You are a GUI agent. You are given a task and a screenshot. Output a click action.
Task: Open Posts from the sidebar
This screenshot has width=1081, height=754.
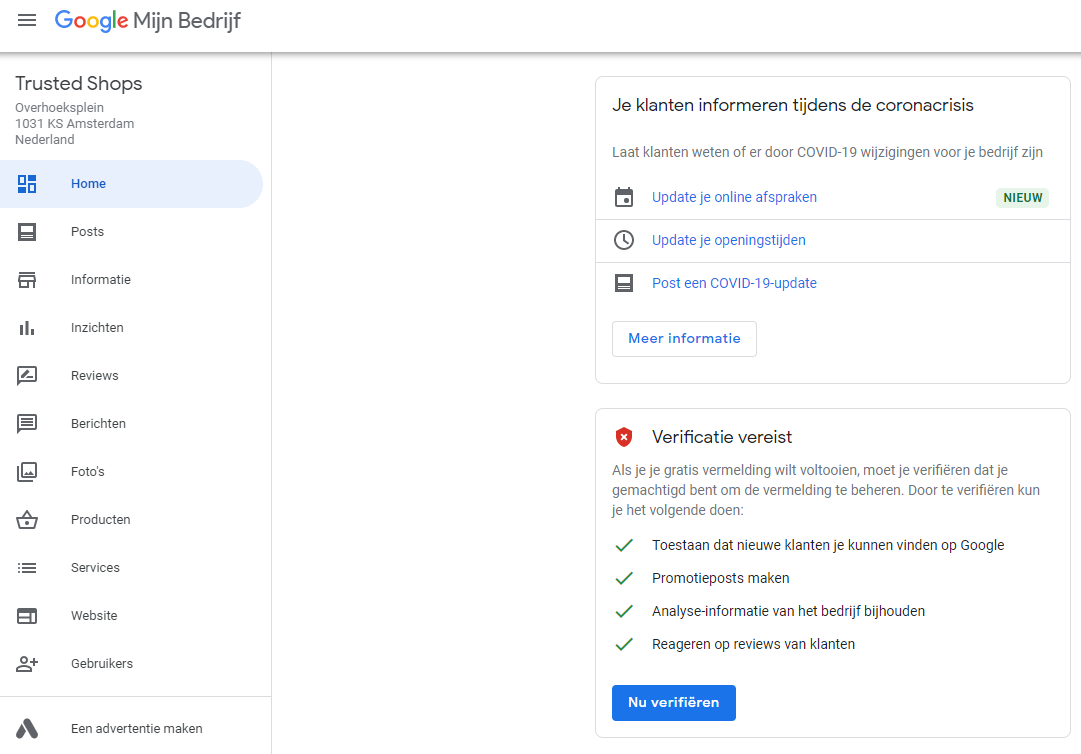(131, 232)
